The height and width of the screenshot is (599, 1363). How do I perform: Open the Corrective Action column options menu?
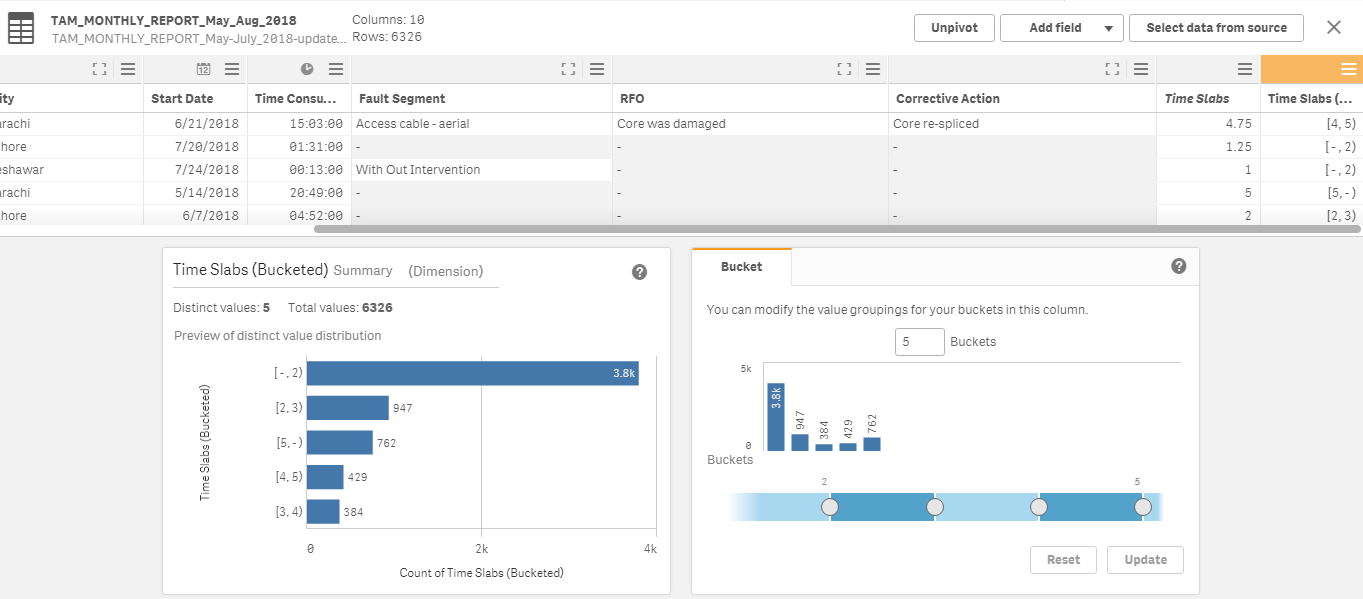click(1140, 69)
